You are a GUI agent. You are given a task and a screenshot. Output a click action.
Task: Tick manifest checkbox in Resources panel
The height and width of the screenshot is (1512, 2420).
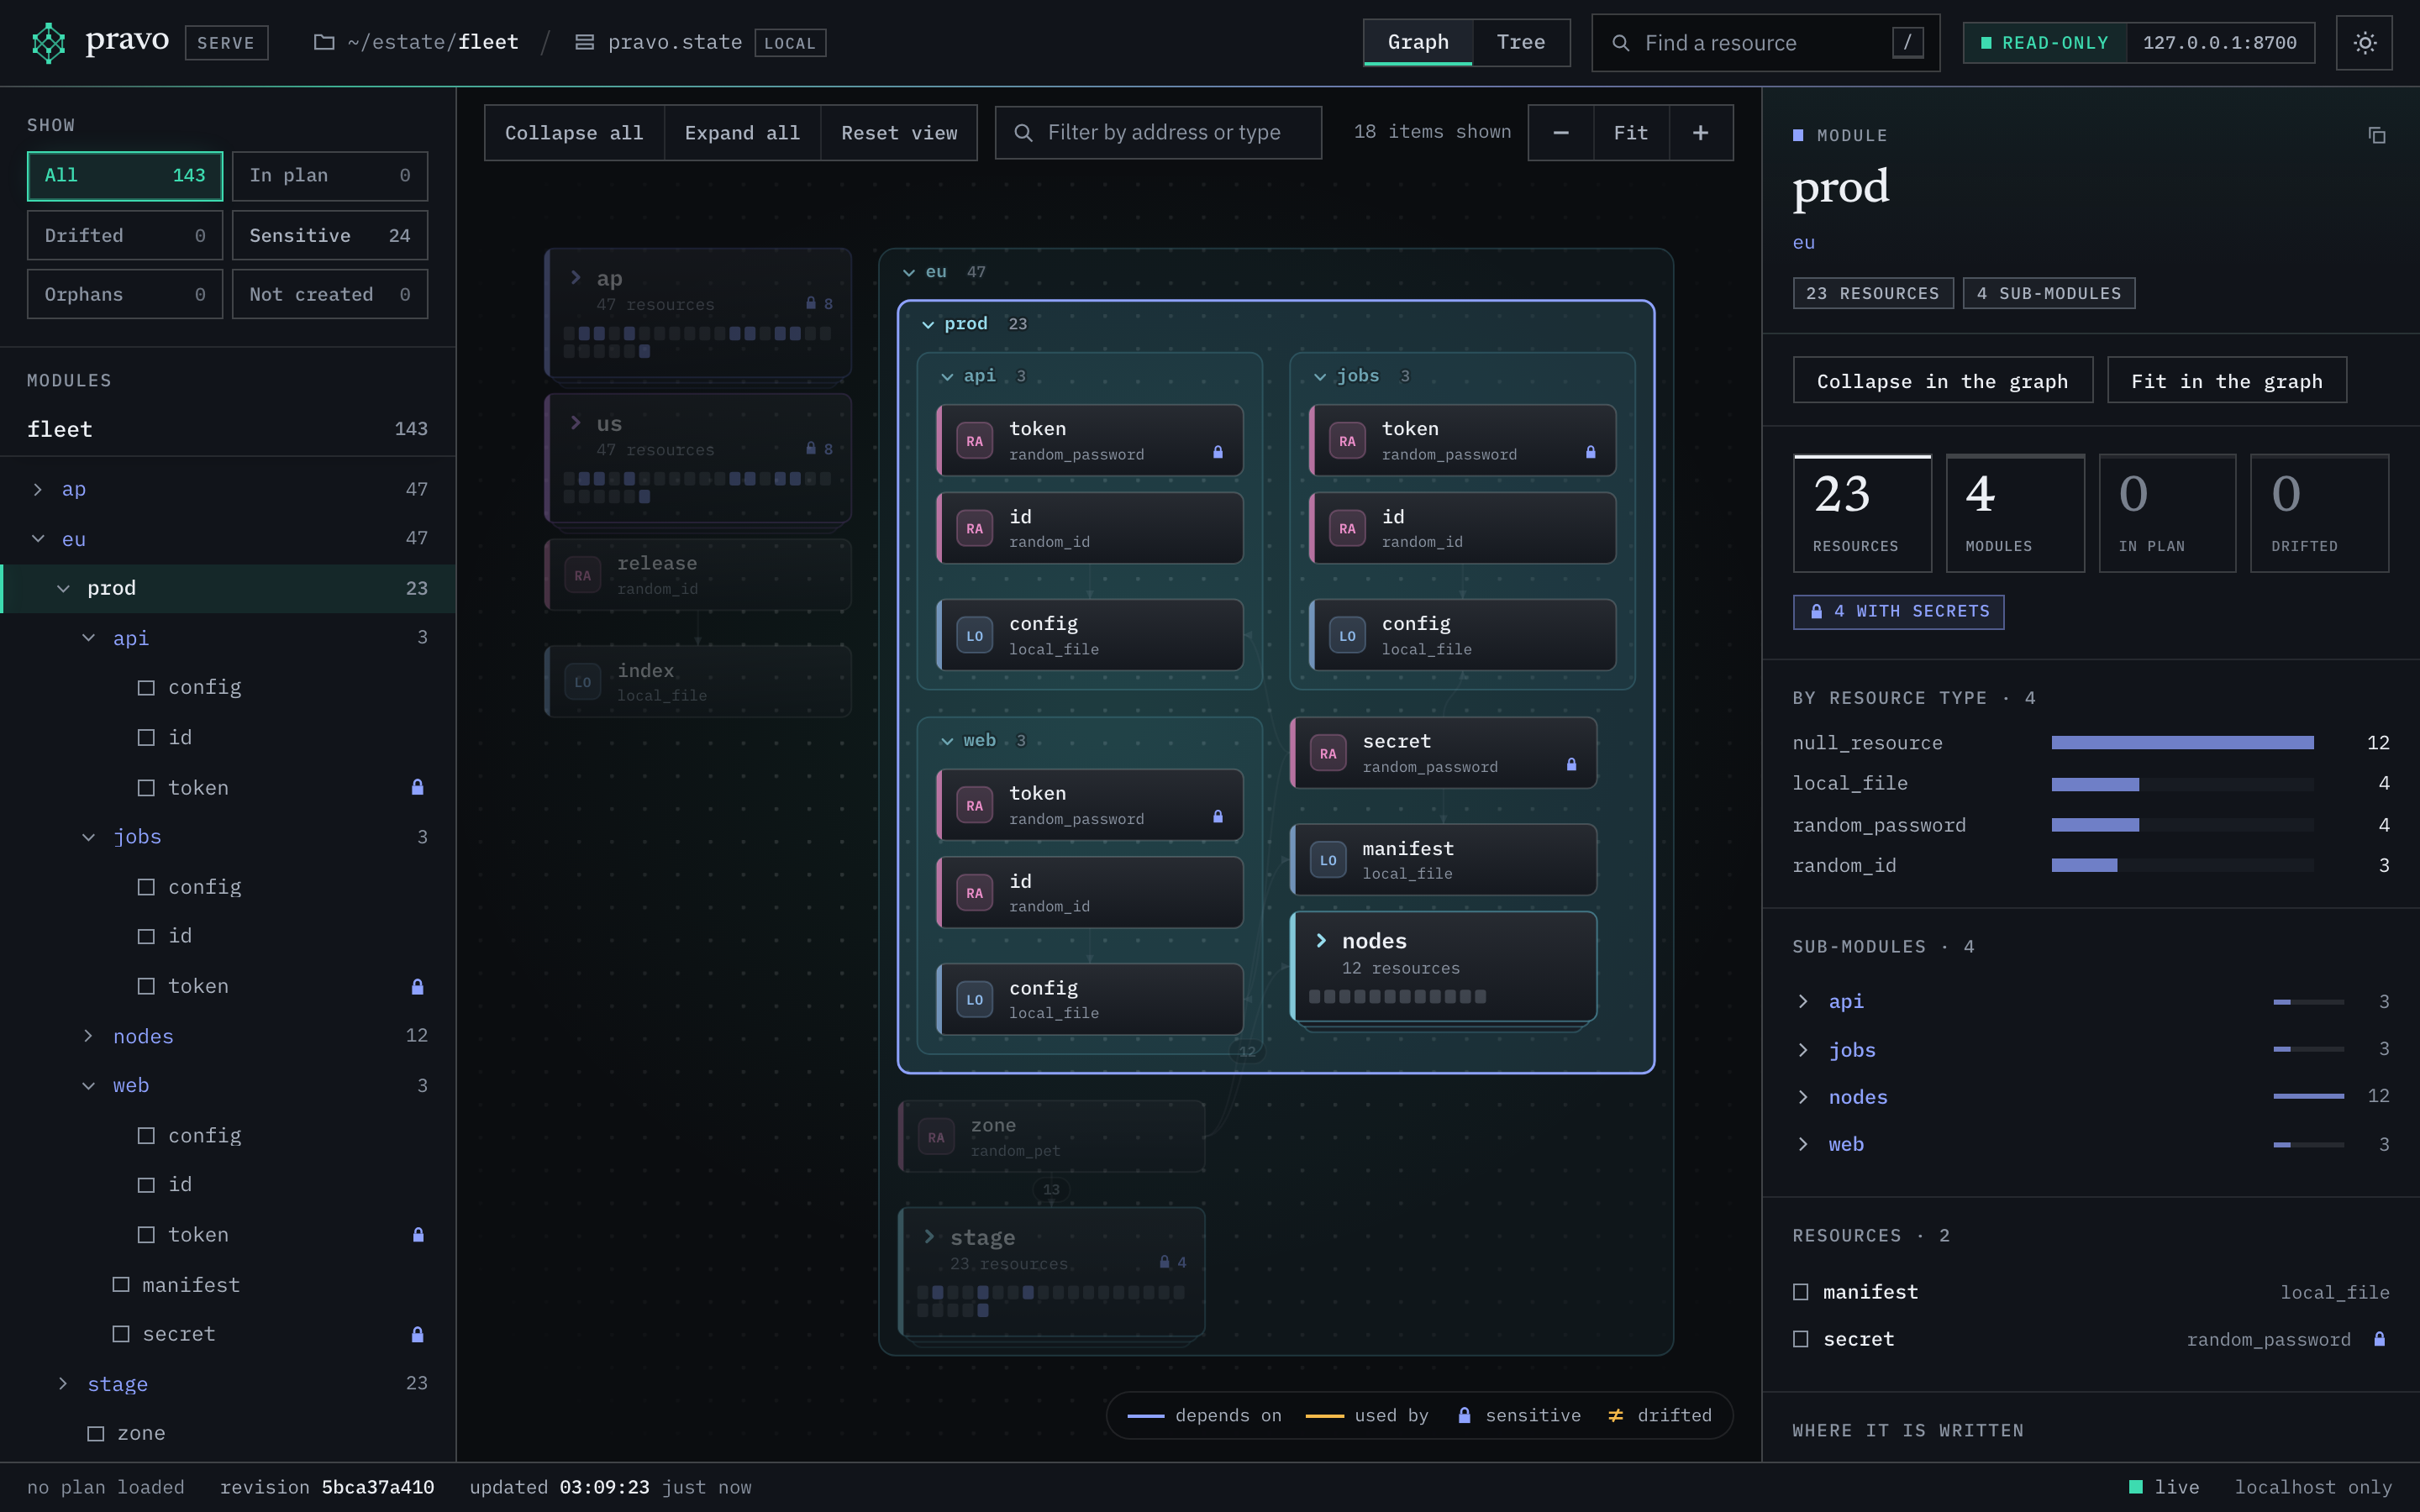click(x=1801, y=1292)
